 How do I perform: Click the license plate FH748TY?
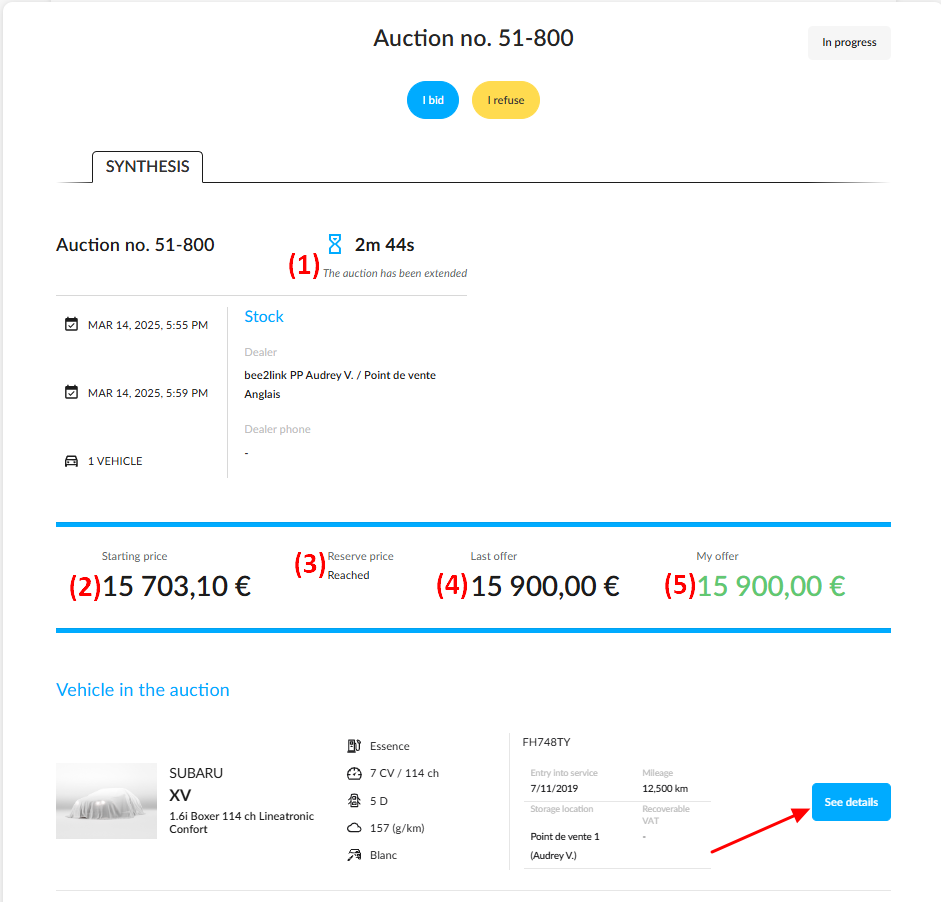click(x=546, y=742)
